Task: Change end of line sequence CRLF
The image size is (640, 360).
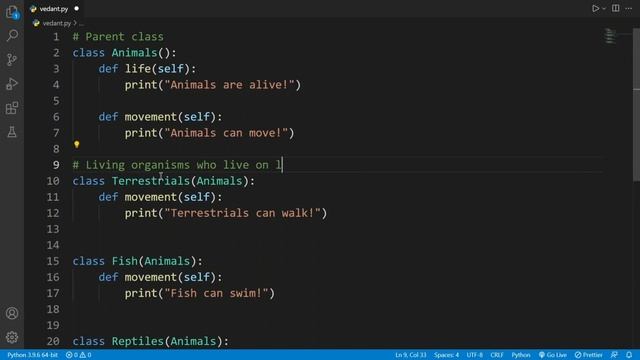Action: click(x=497, y=355)
